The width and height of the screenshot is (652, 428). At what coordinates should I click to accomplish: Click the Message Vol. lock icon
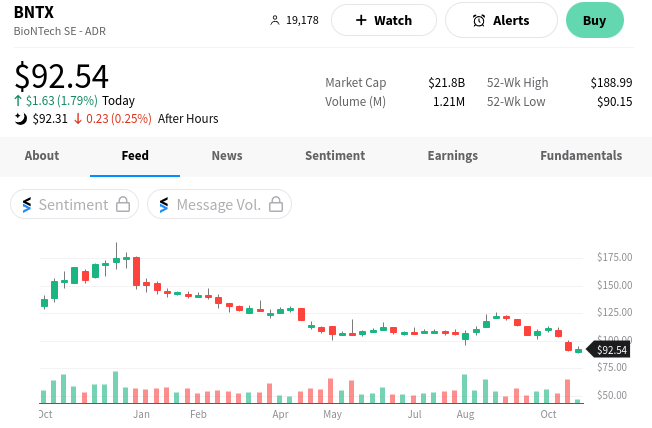coord(276,204)
